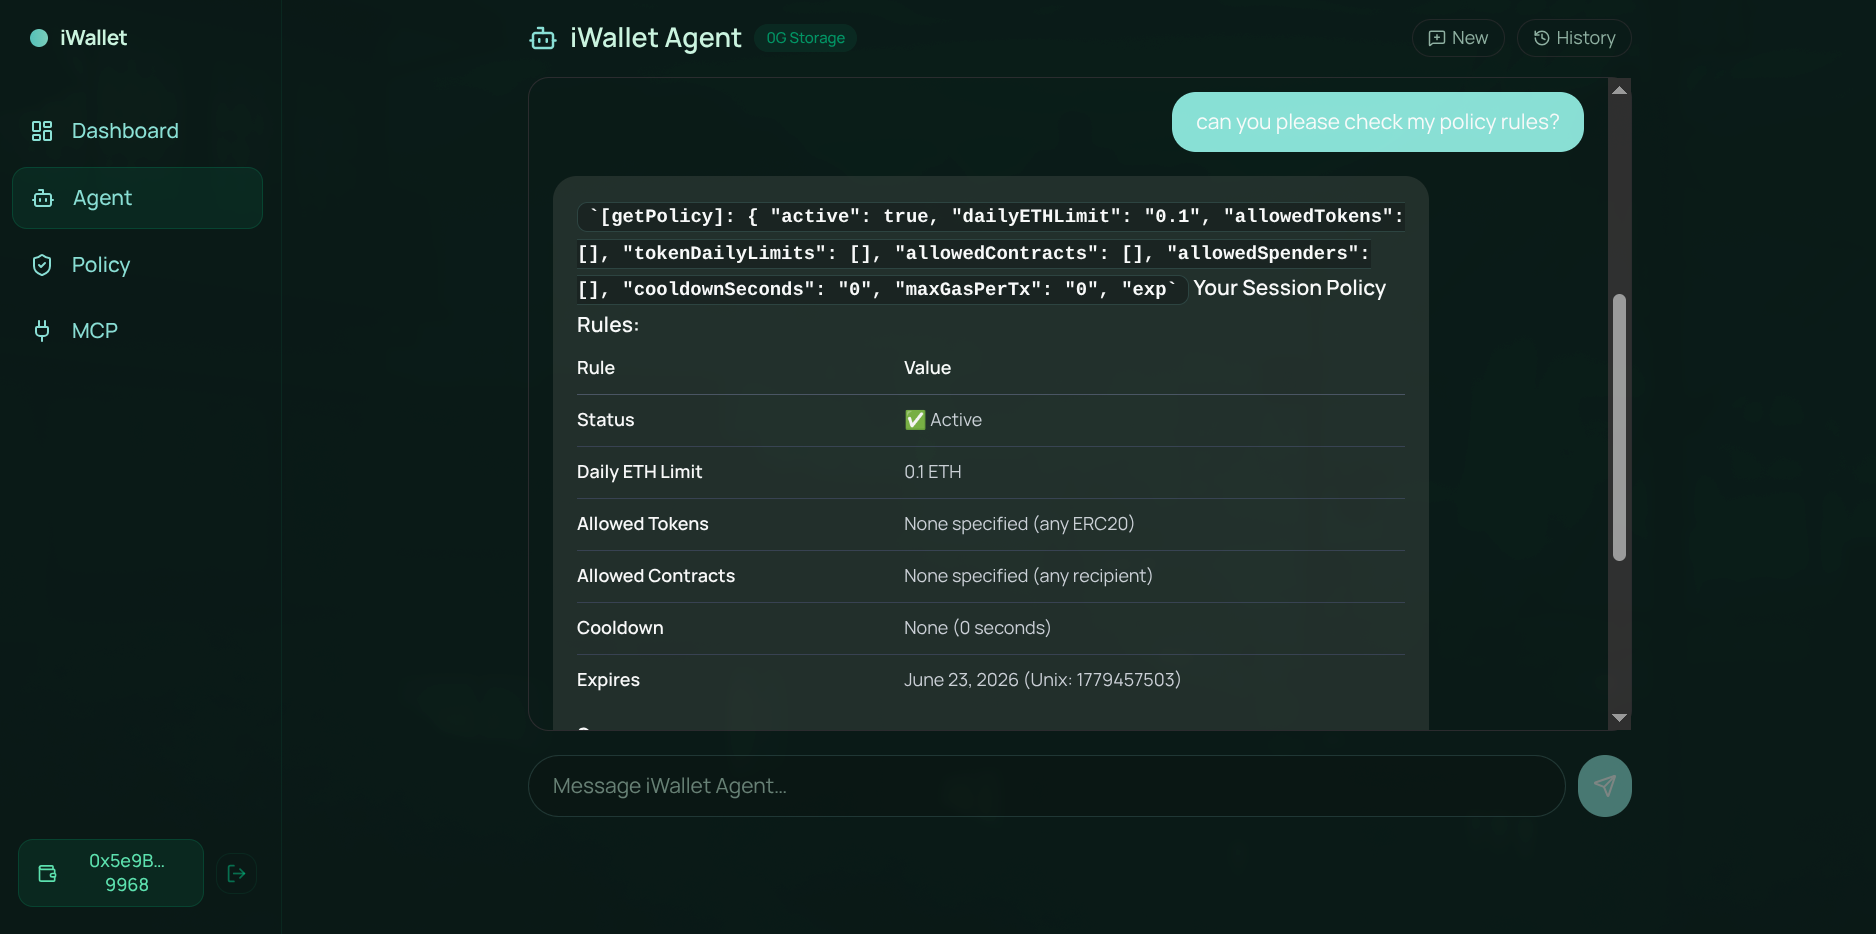Click the wallet icon beside the address
This screenshot has height=934, width=1876.
[47, 874]
